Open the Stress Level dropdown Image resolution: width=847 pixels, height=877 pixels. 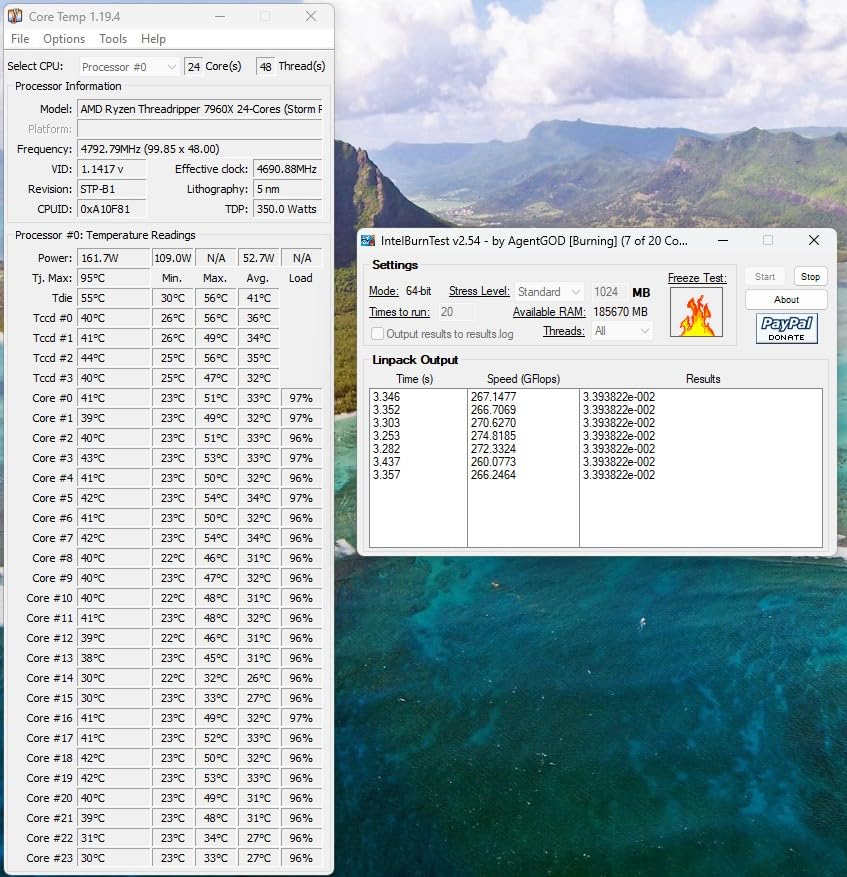(x=548, y=290)
